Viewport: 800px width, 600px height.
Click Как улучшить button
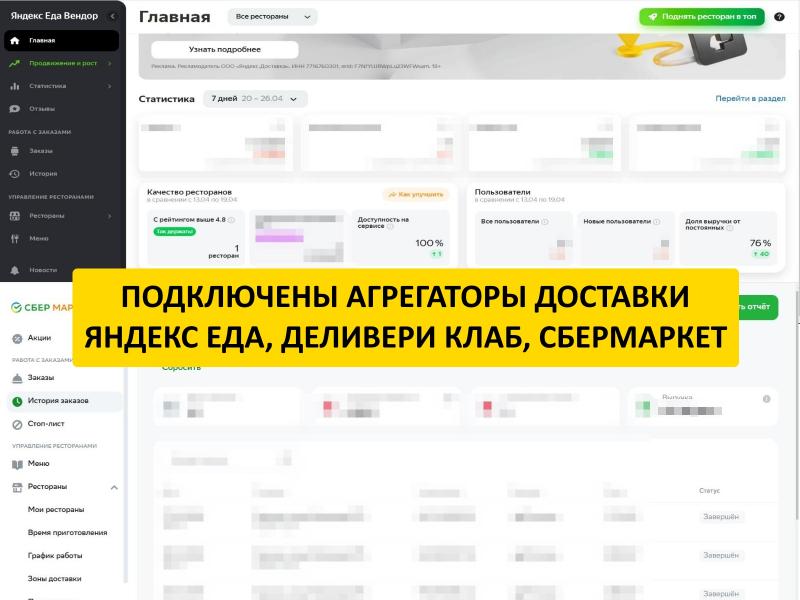(416, 194)
